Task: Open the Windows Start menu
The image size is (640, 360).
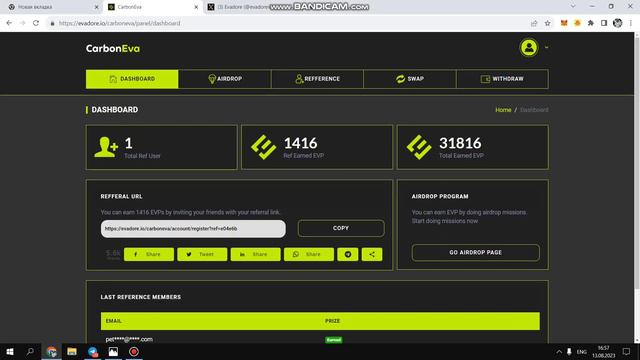Action: [10, 351]
